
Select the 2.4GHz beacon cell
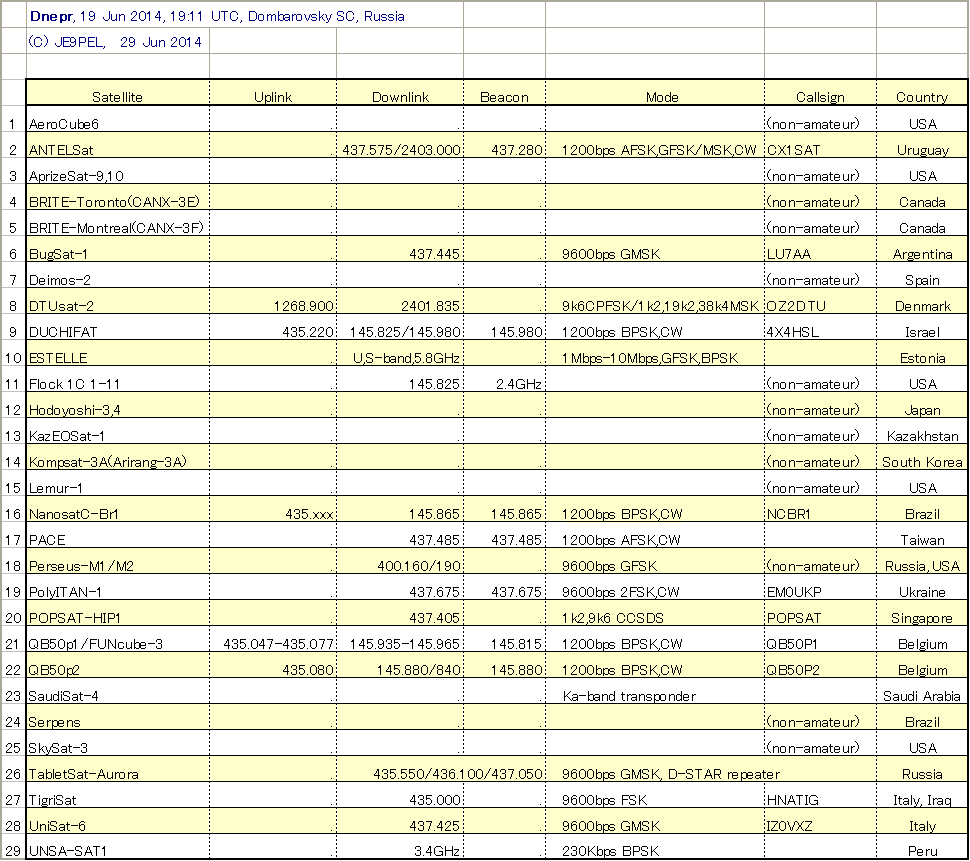coord(504,379)
